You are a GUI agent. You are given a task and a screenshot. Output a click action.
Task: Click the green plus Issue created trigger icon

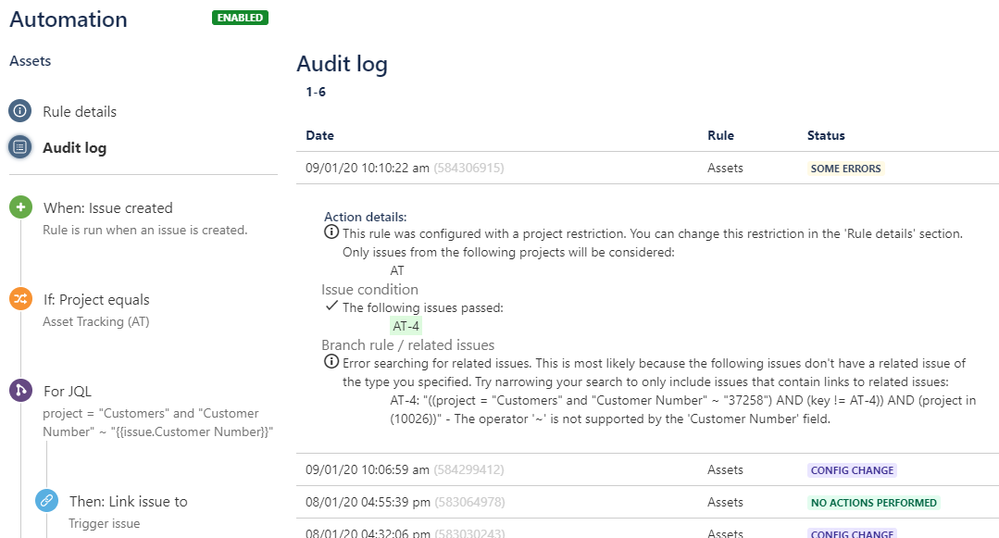20,207
